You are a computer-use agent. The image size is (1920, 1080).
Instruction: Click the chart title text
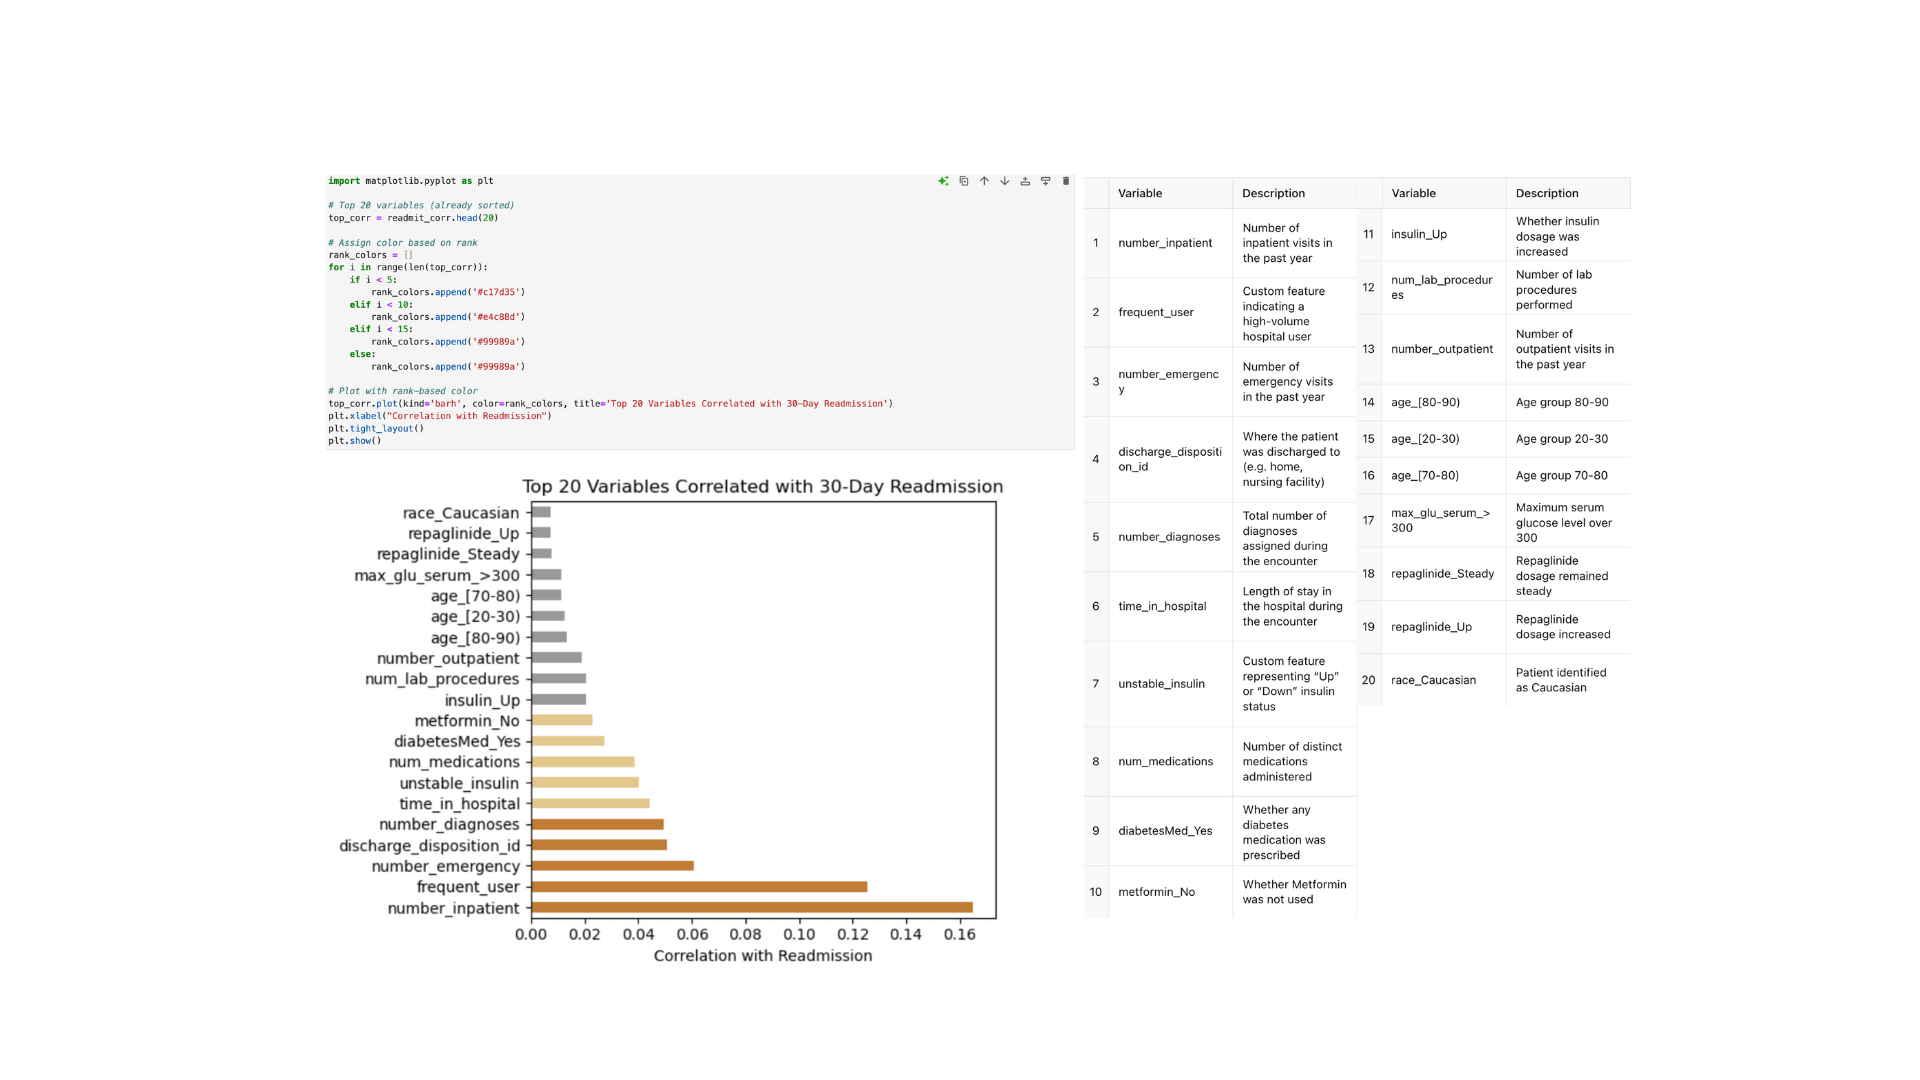click(x=762, y=487)
